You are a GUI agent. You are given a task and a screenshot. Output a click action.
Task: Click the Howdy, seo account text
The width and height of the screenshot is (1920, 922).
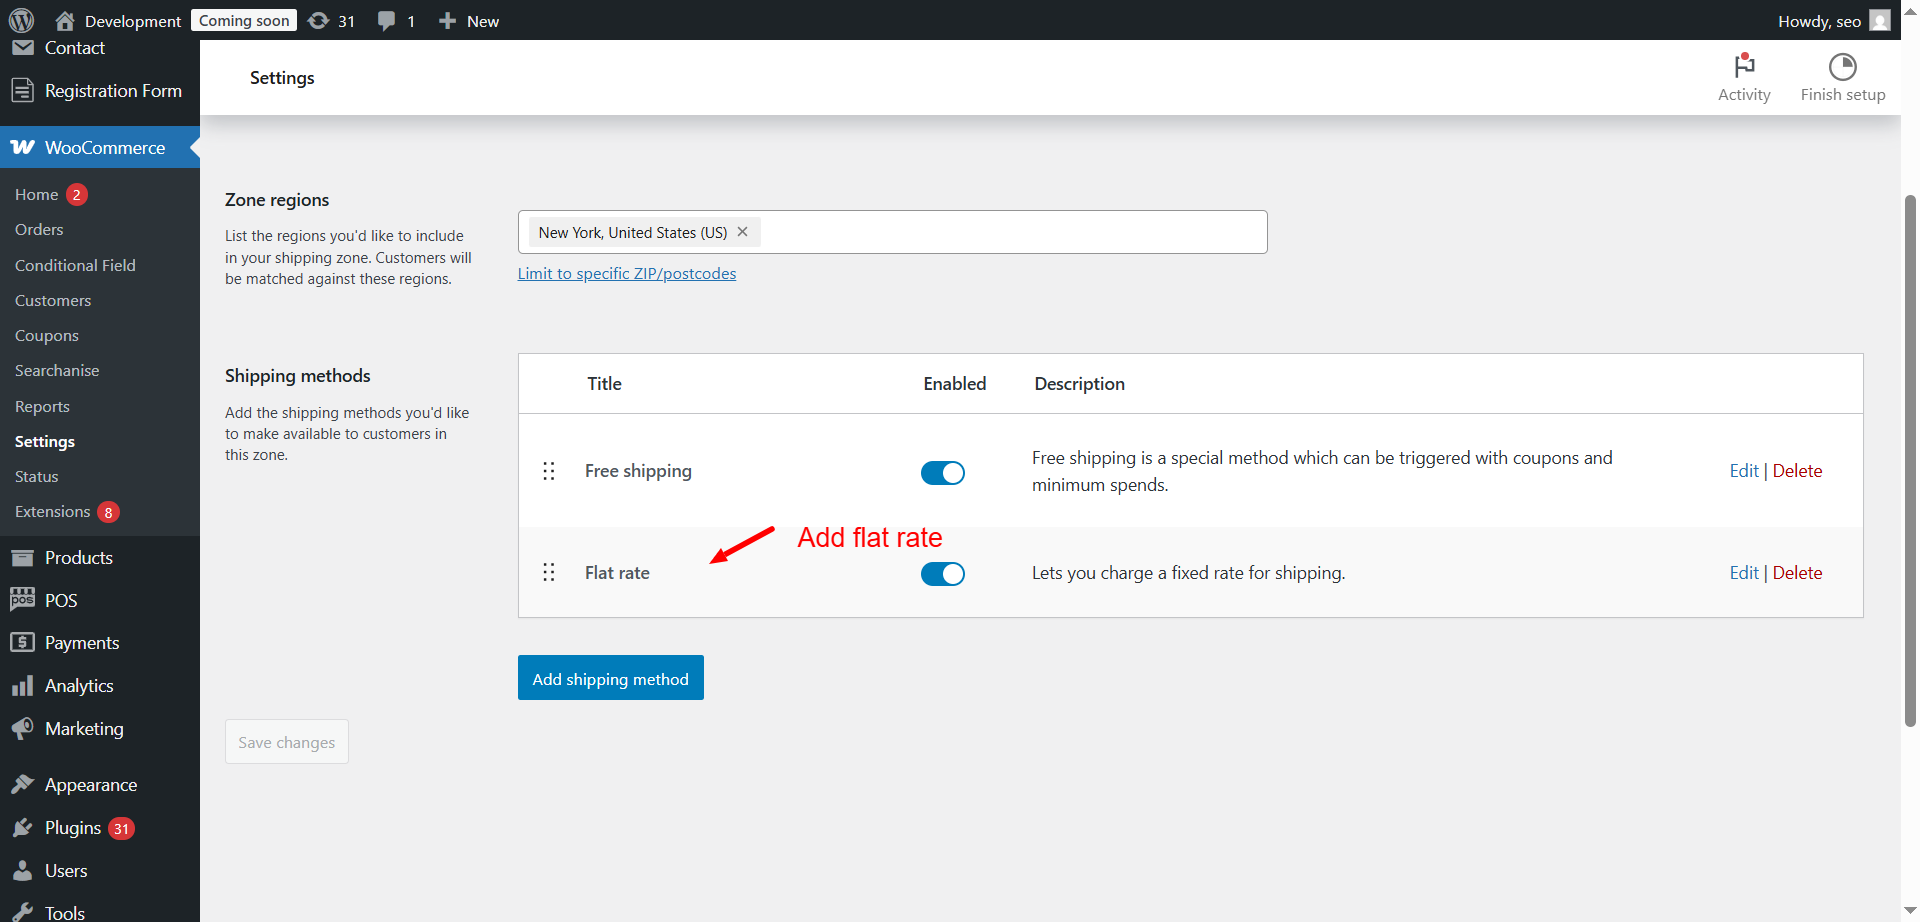click(1819, 21)
